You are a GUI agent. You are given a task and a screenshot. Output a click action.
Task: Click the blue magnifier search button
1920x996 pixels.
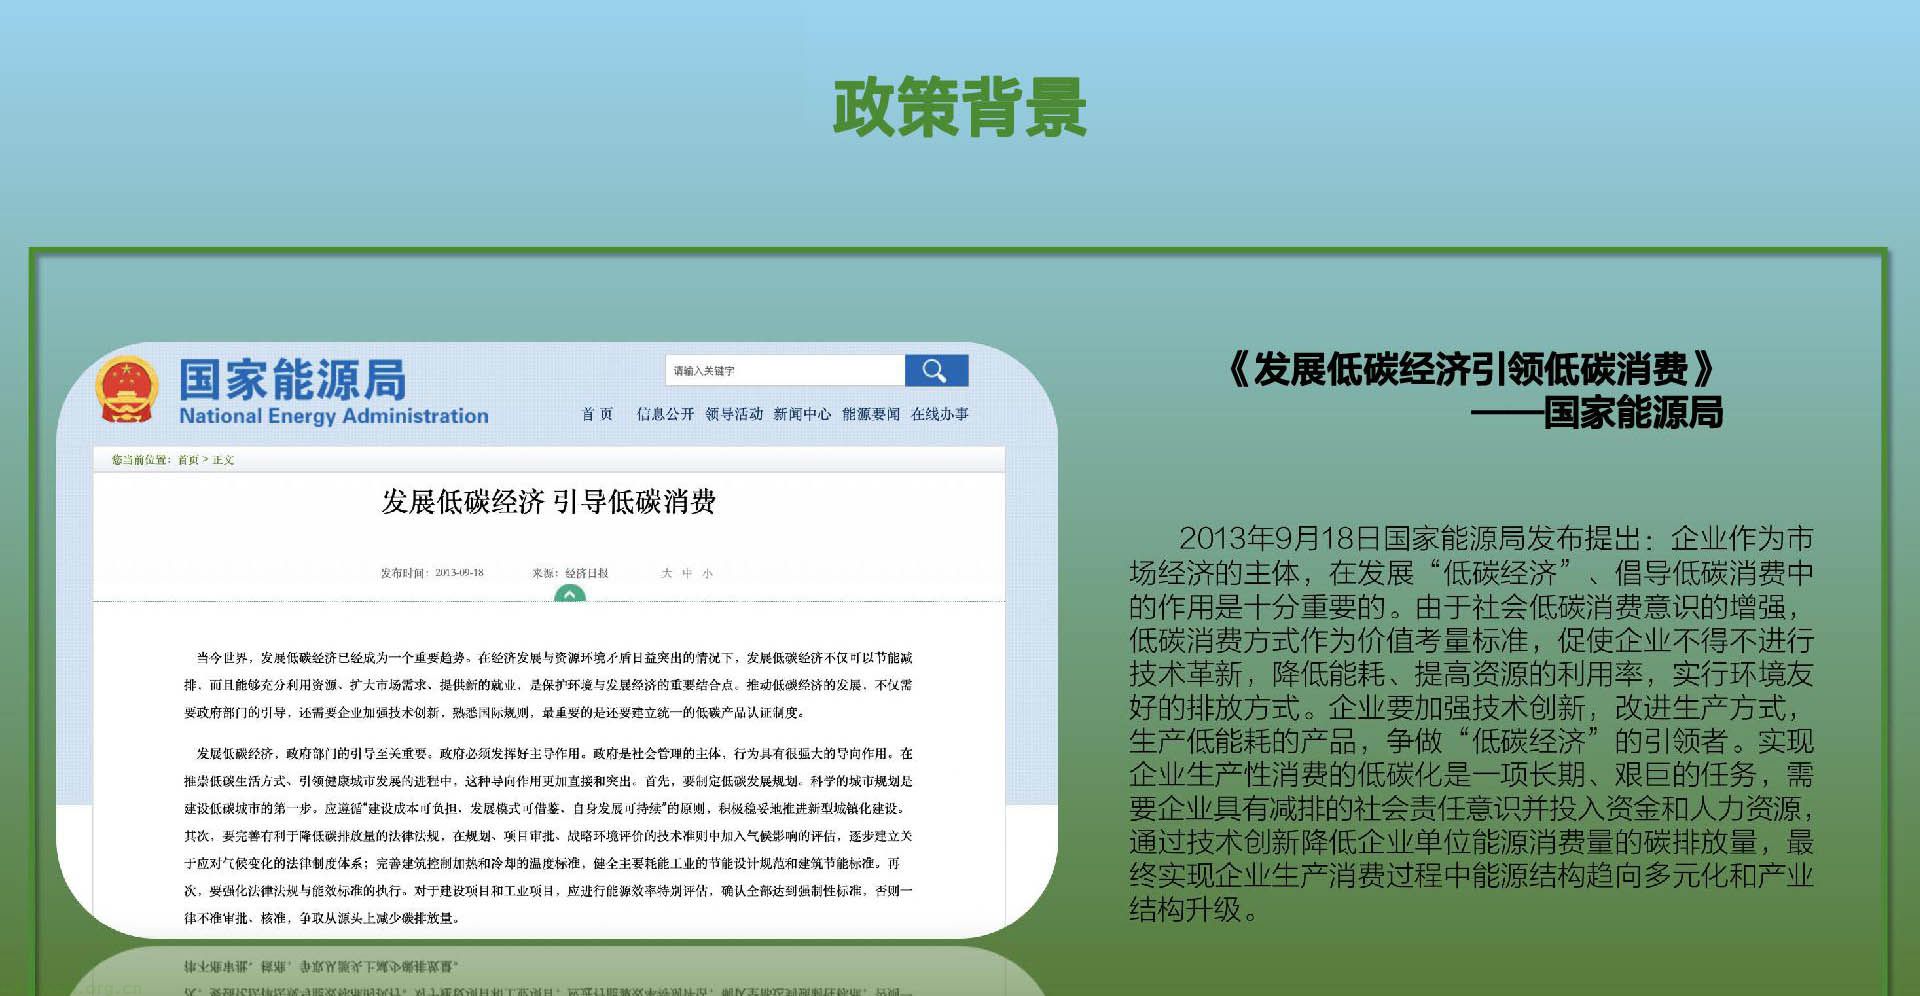[936, 371]
